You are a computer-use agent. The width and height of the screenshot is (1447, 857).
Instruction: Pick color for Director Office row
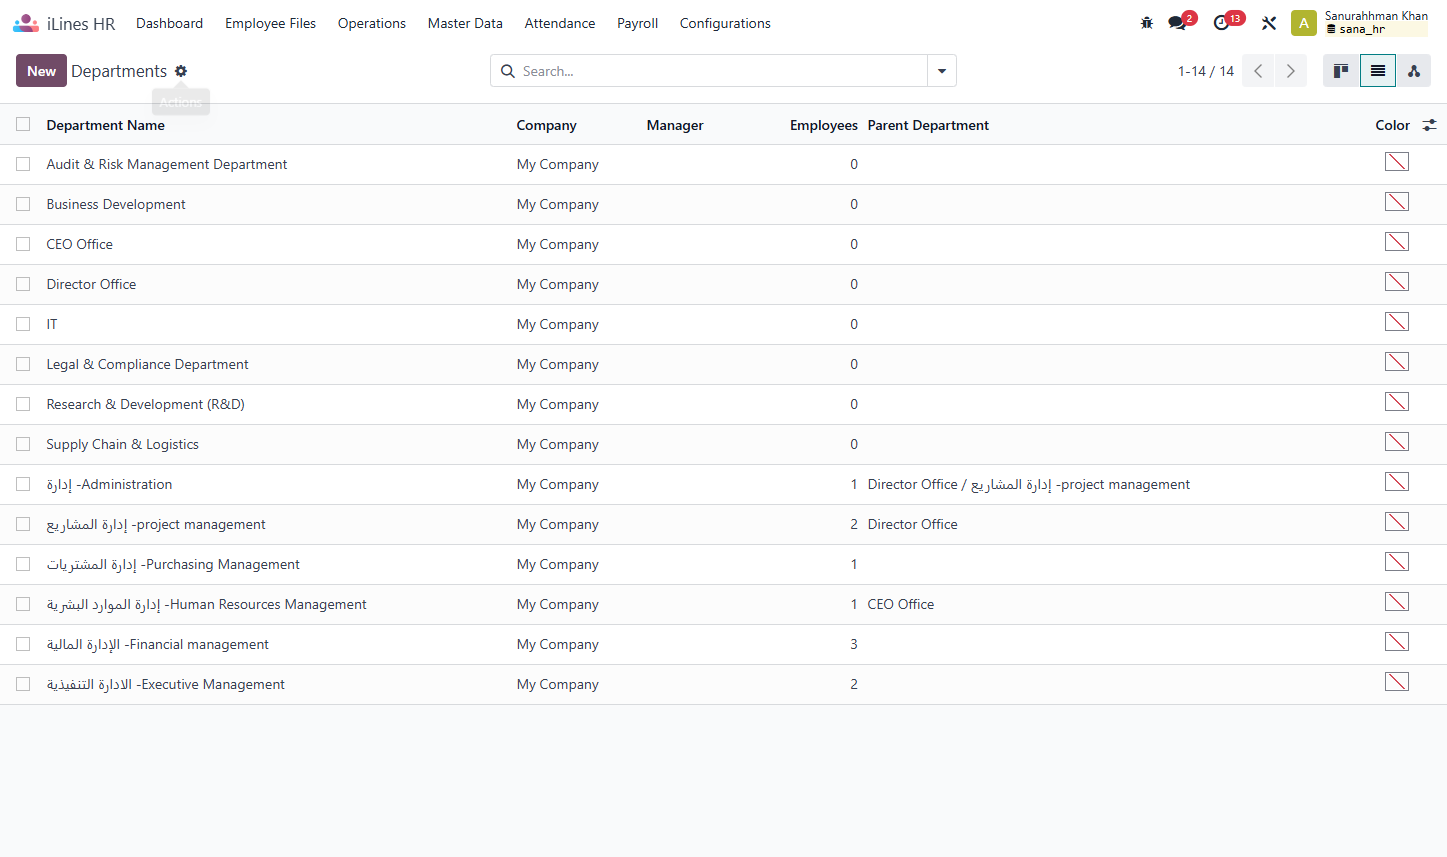click(1397, 282)
